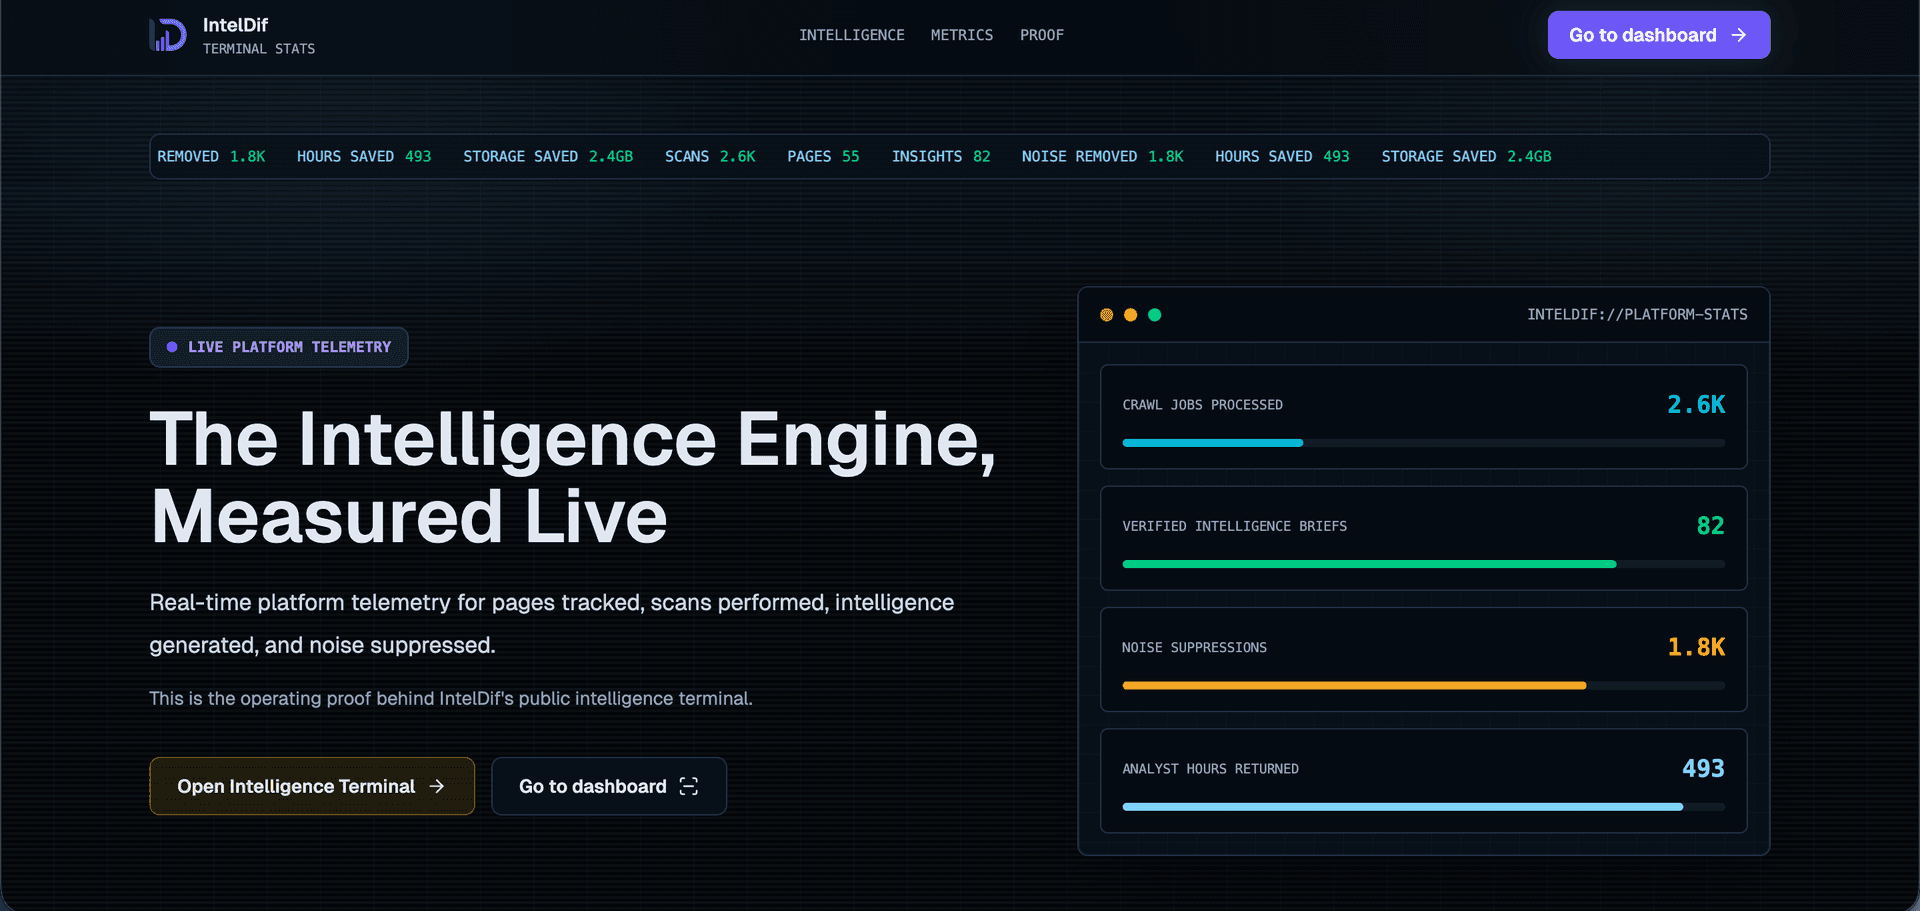Click the arrow icon in Open Intelligence Terminal

(437, 786)
